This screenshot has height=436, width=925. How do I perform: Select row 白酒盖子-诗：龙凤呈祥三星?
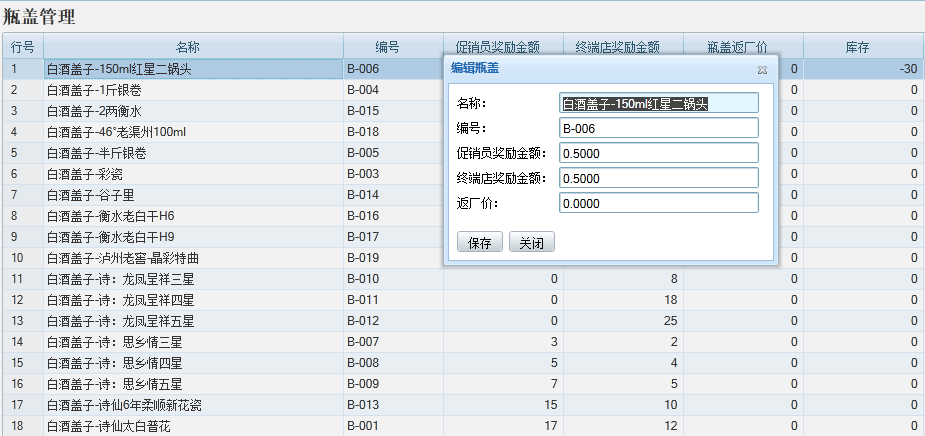pyautogui.click(x=193, y=279)
